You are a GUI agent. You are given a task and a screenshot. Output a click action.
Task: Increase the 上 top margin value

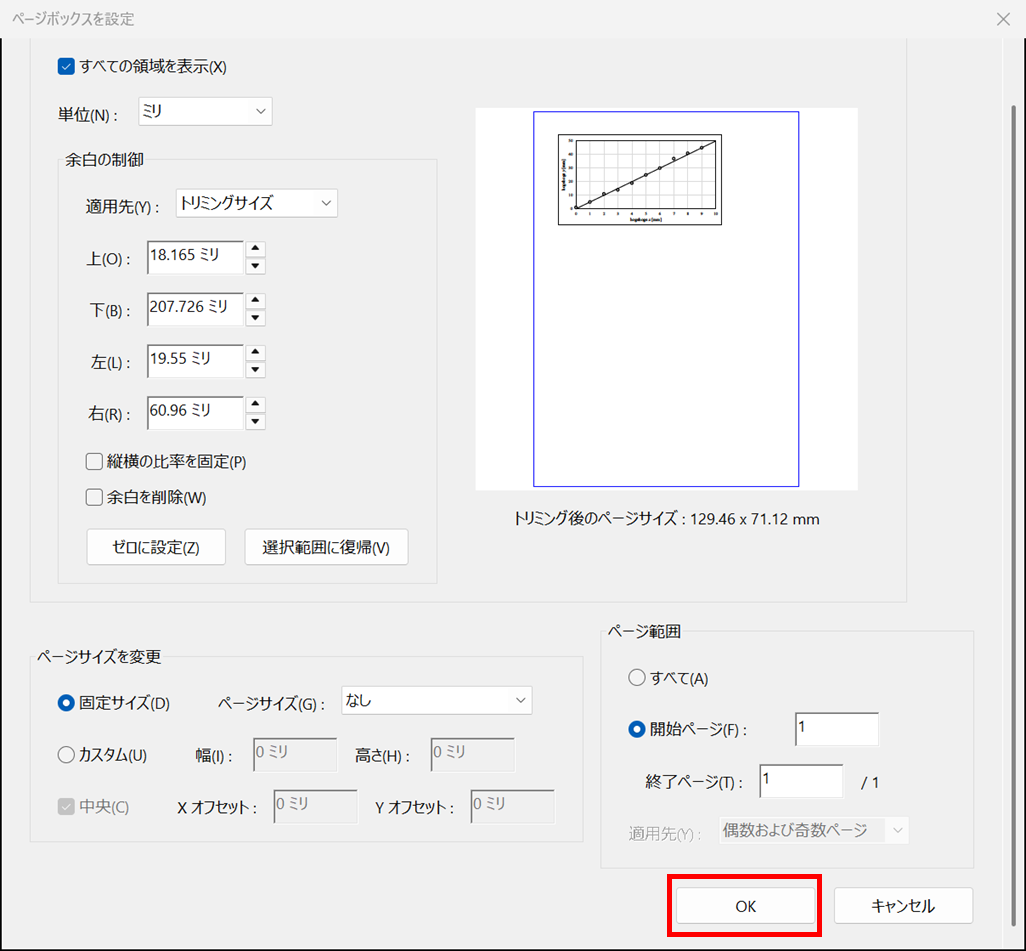[255, 249]
